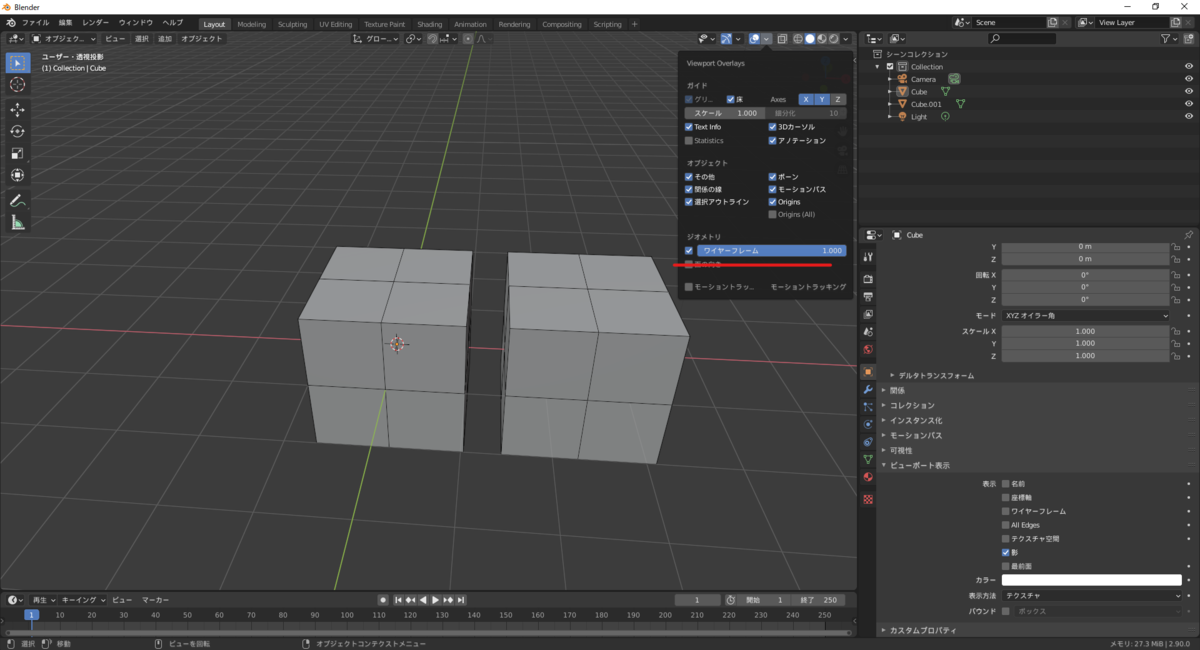This screenshot has width=1200, height=650.
Task: Open the レンダー menu
Action: pyautogui.click(x=96, y=22)
